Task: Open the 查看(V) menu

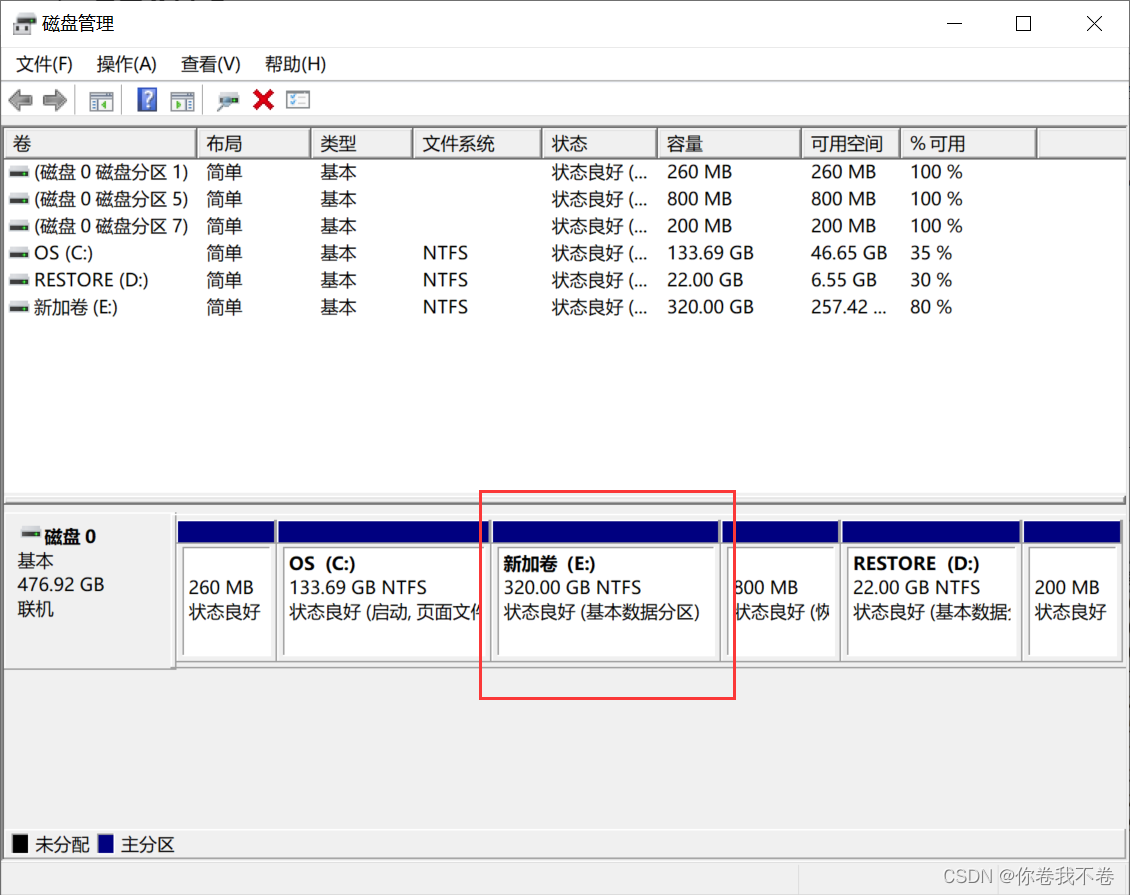Action: point(210,64)
